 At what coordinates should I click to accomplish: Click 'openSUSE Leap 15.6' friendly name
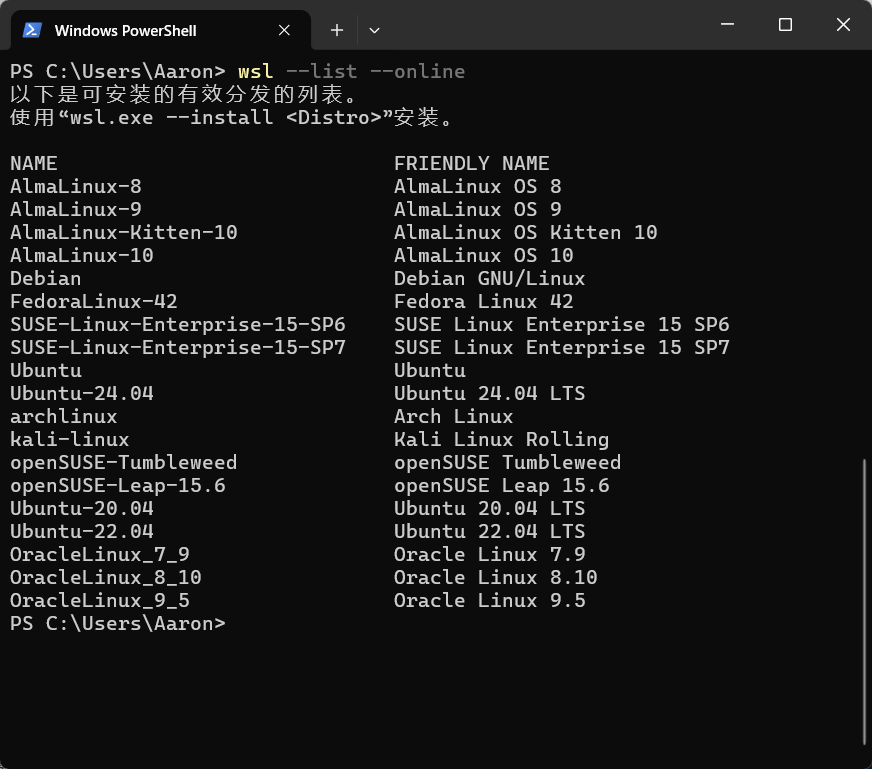502,486
